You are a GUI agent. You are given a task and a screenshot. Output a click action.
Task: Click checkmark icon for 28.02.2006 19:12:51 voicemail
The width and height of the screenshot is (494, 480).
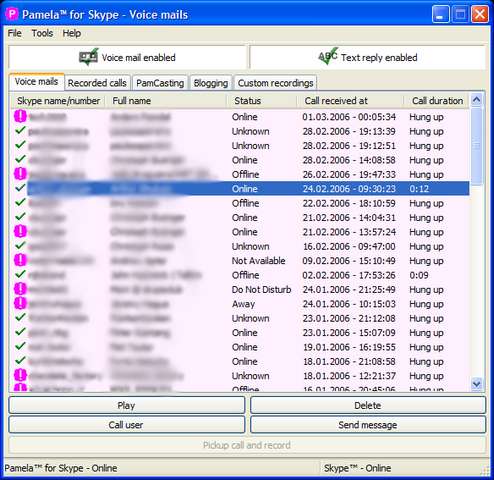(20, 145)
